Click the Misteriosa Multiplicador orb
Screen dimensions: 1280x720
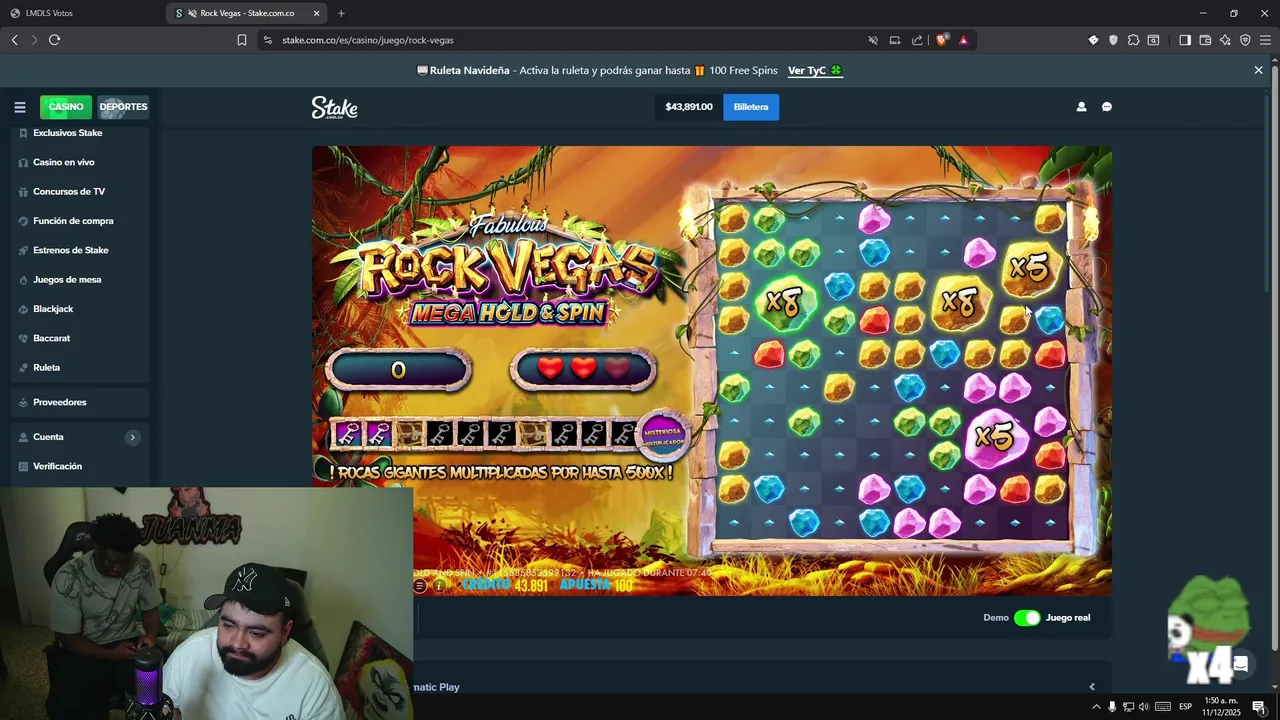coord(663,435)
